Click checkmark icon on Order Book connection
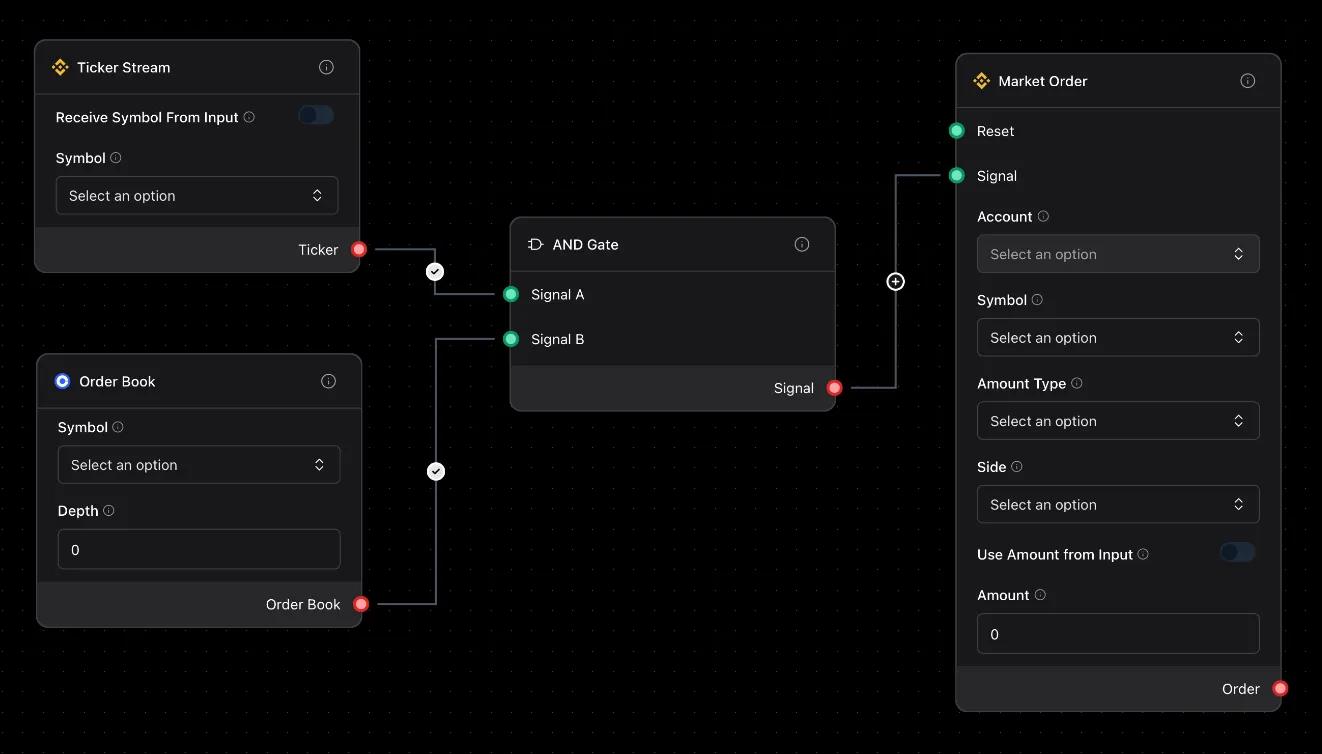This screenshot has width=1322, height=754. (436, 471)
